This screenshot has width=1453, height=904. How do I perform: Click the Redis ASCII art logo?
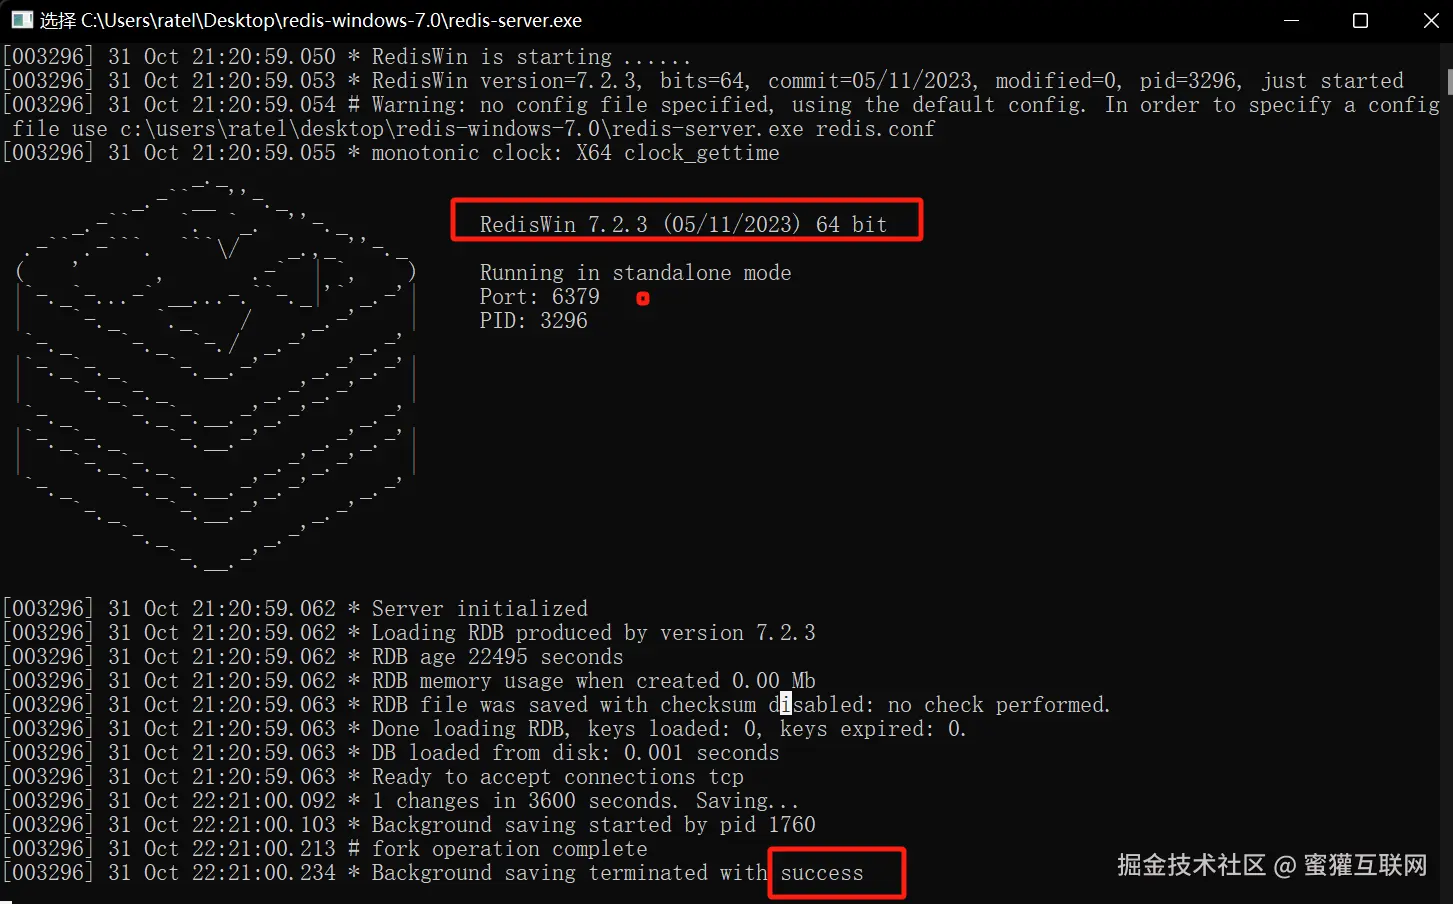216,373
